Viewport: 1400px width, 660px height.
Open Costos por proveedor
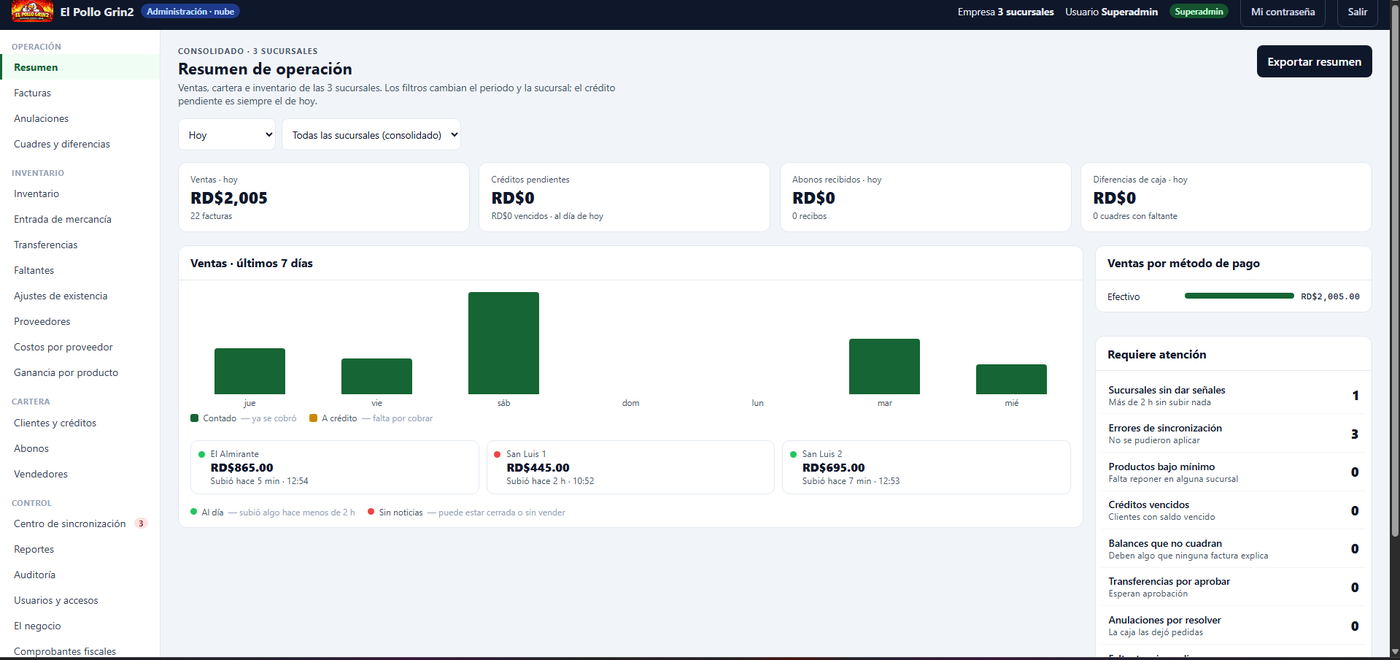(80, 347)
